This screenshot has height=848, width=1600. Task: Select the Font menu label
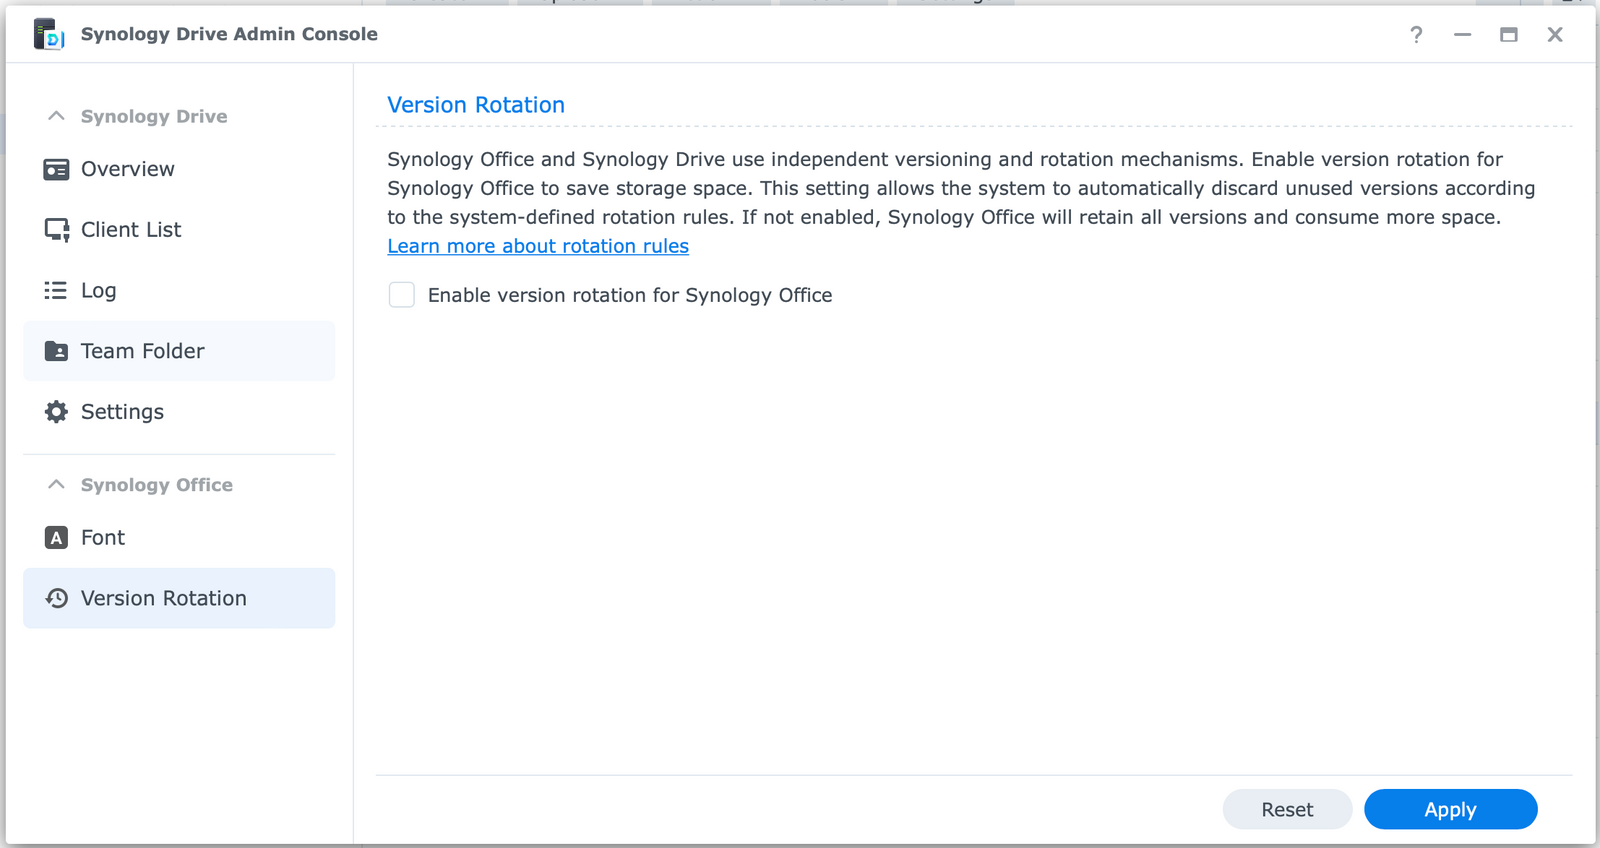tap(103, 538)
